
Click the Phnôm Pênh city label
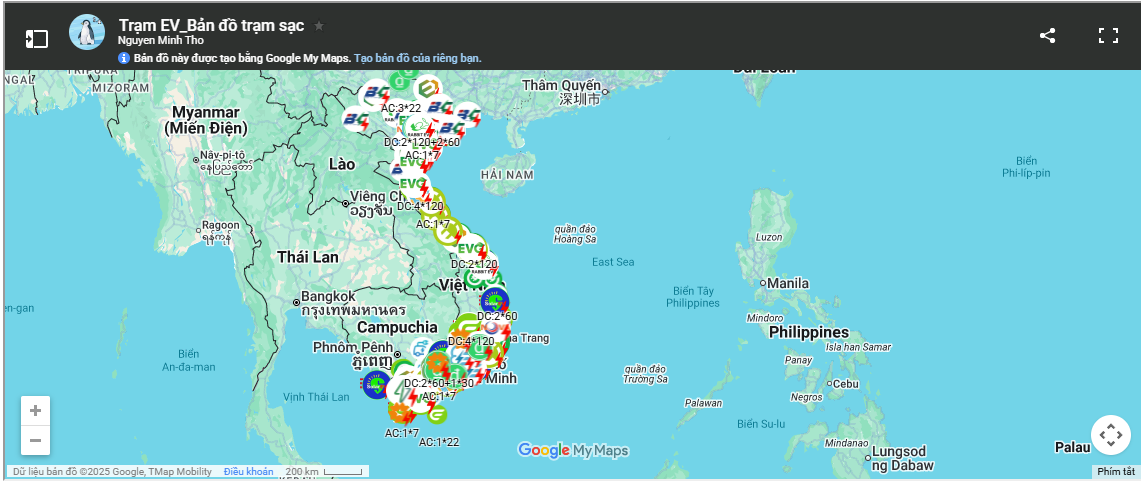(353, 347)
